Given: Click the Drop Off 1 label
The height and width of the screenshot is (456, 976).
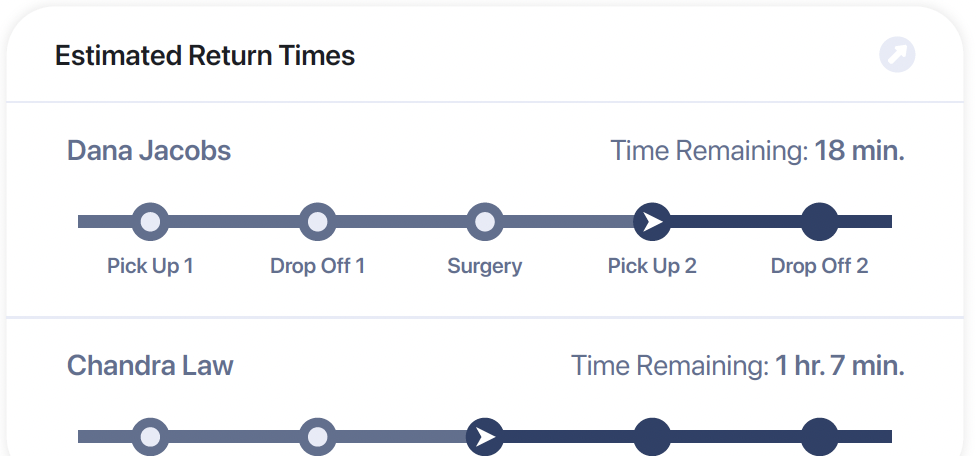Looking at the screenshot, I should pyautogui.click(x=317, y=266).
